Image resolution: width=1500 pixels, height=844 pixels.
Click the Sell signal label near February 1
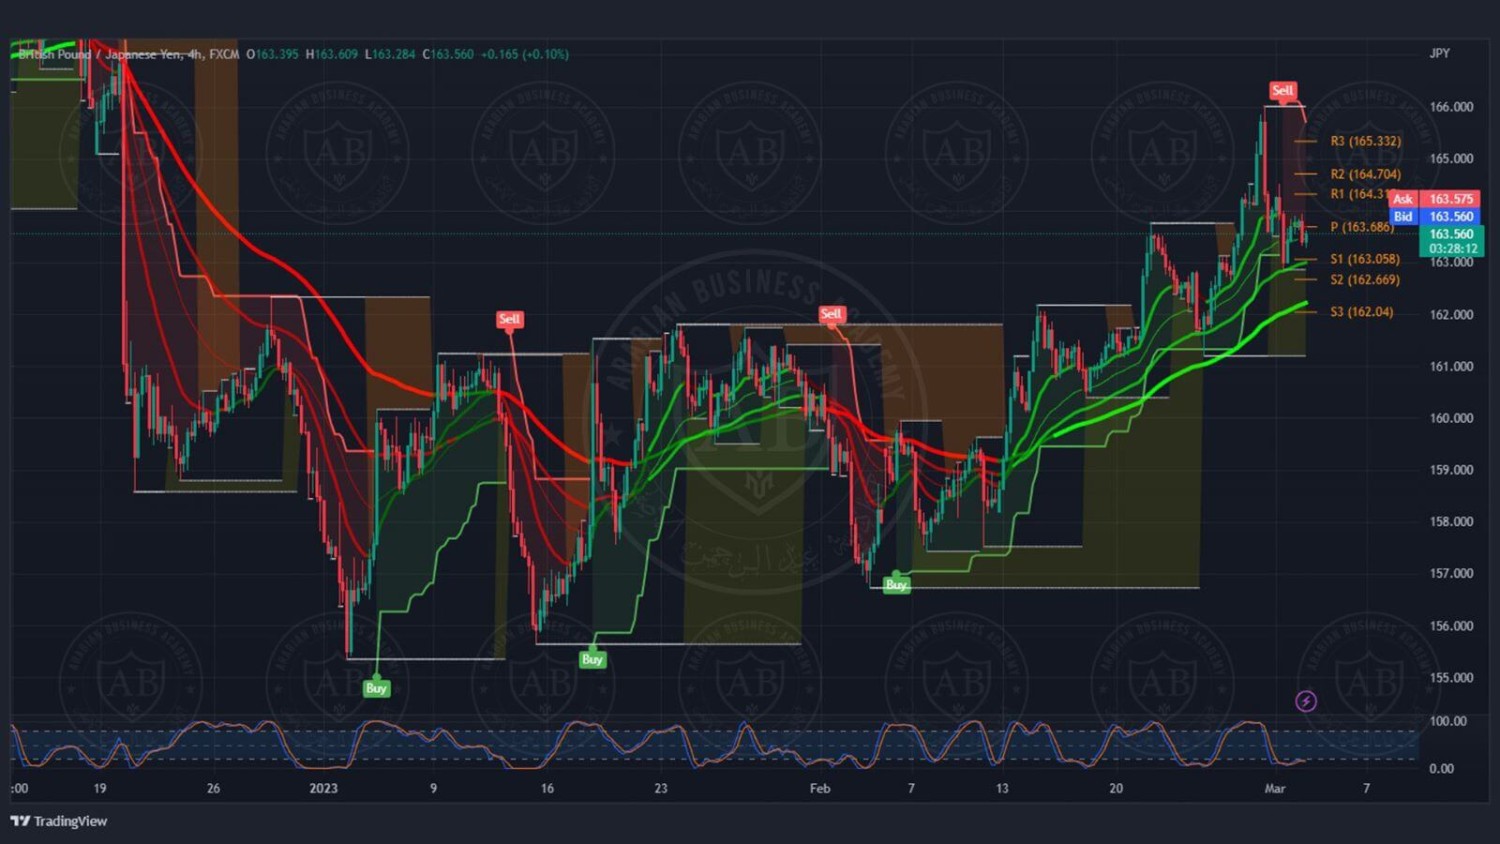(831, 314)
